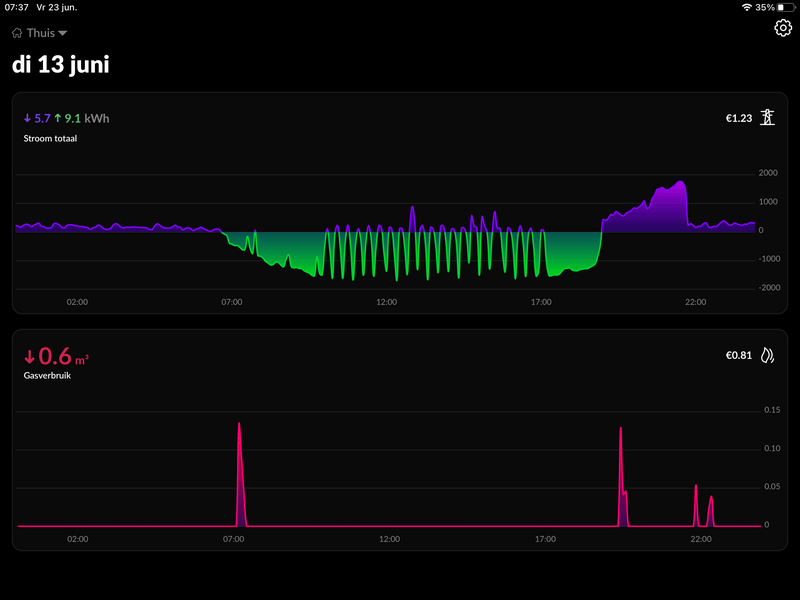The height and width of the screenshot is (600, 800).
Task: Tap the house icon beside Thuis
Action: (x=17, y=33)
